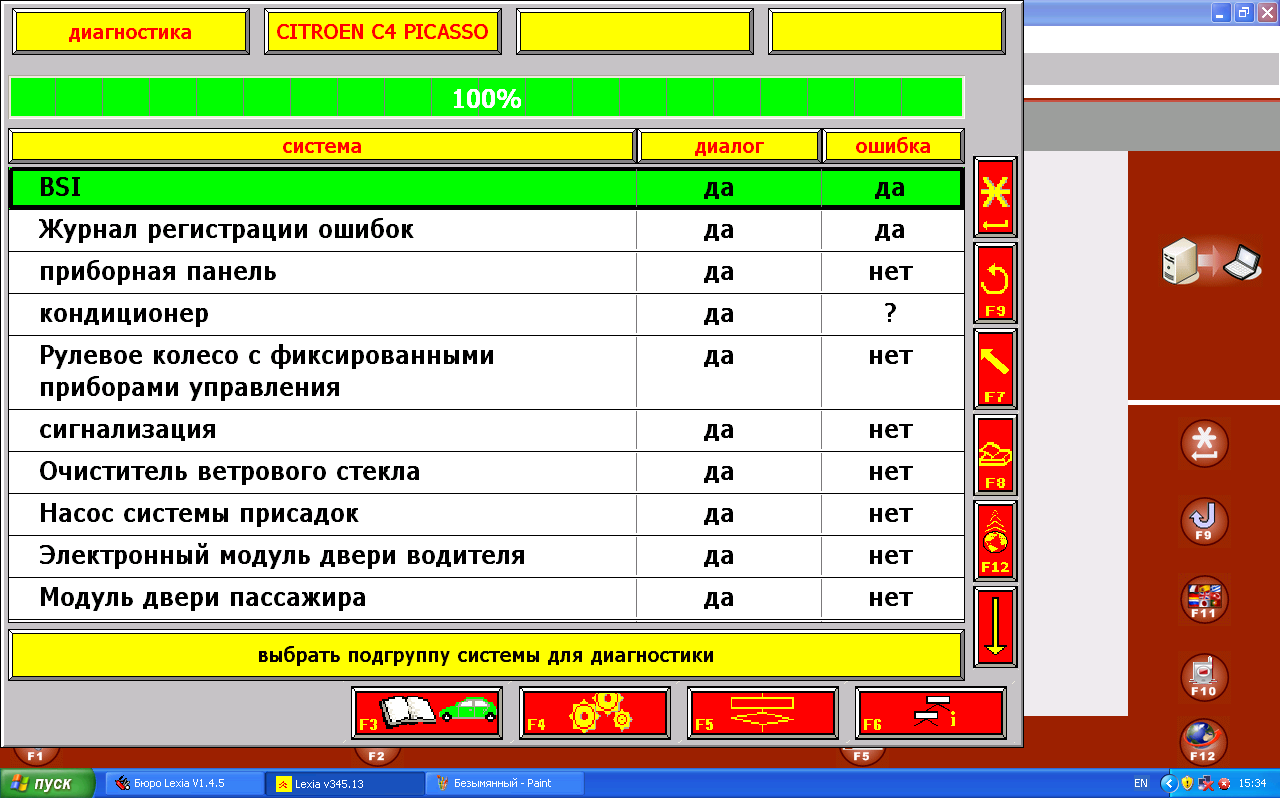
Task: Click the 100% green progress bar
Action: tap(486, 98)
